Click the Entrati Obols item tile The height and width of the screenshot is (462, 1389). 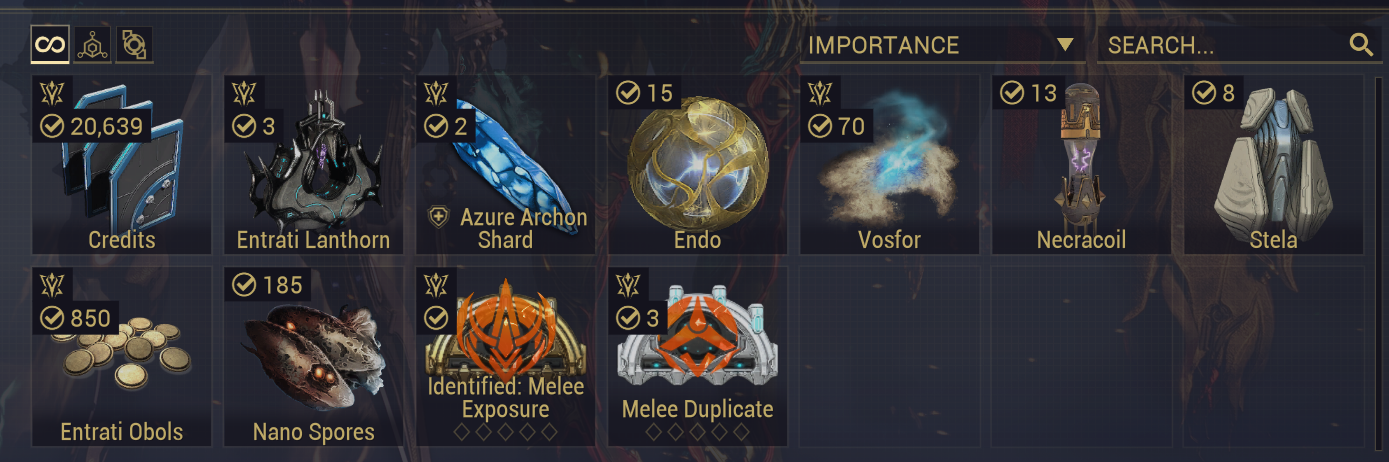122,356
